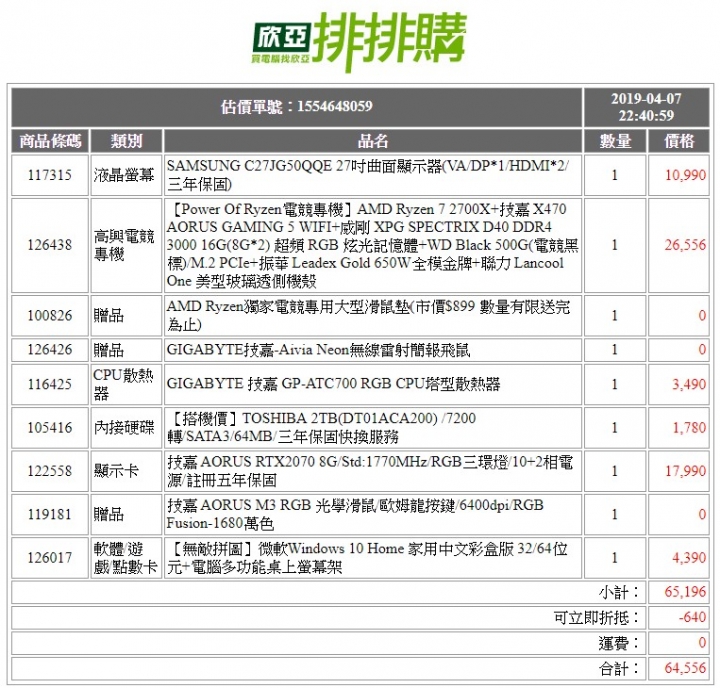Select product code 126426

[x=50, y=350]
